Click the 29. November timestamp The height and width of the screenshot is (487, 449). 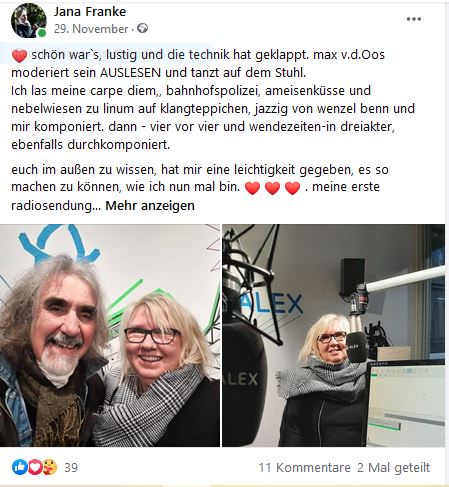[91, 29]
